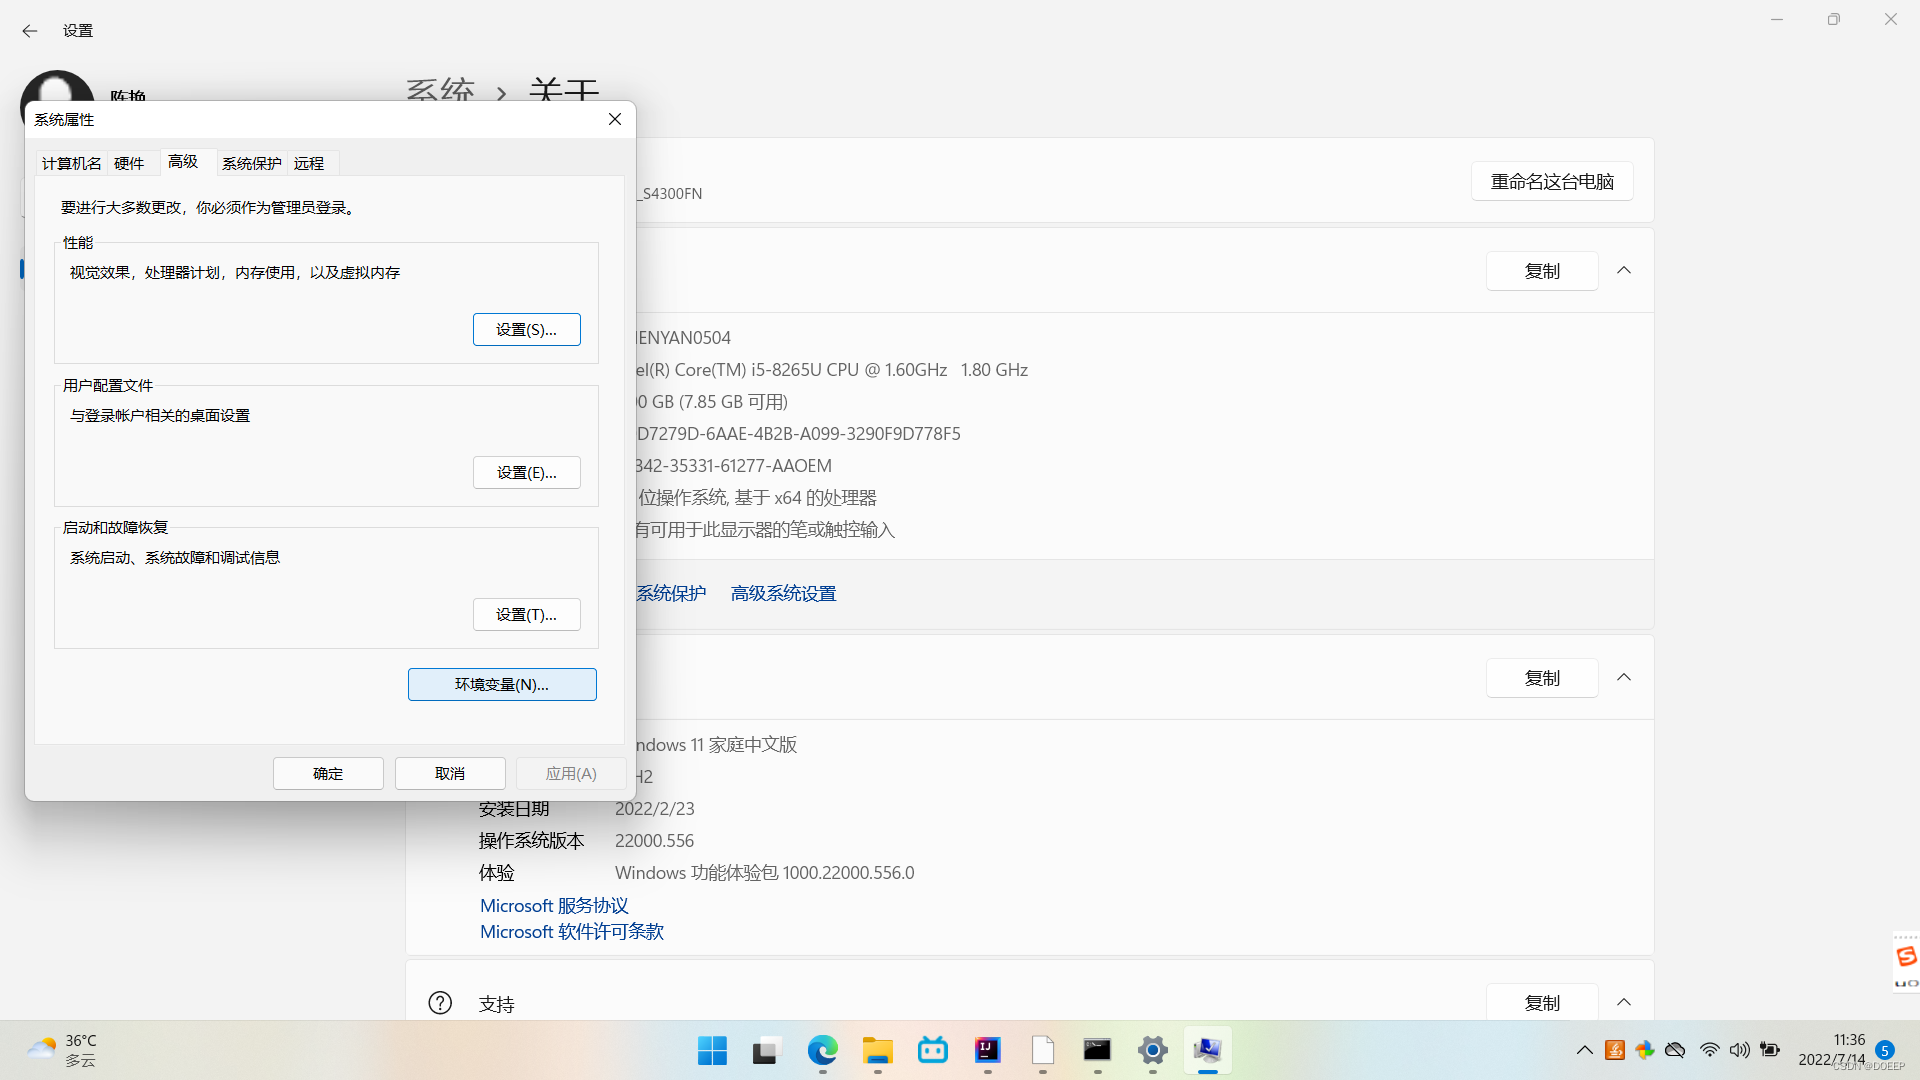1920x1080 pixels.
Task: Switch to the 硬件 tab
Action: [x=129, y=163]
